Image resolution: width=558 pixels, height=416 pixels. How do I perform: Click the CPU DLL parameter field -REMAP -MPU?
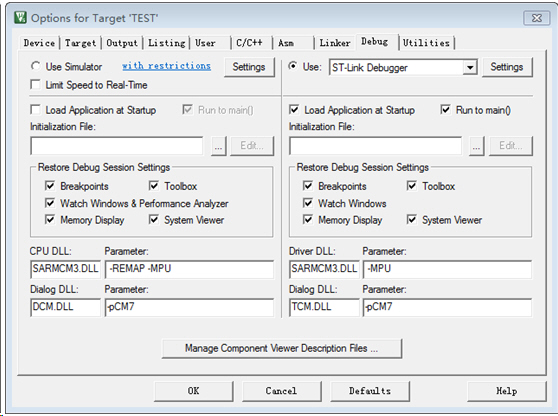click(189, 269)
